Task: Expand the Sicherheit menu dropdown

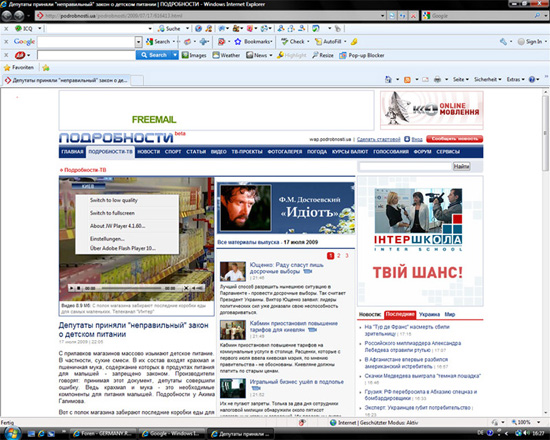Action: [488, 79]
